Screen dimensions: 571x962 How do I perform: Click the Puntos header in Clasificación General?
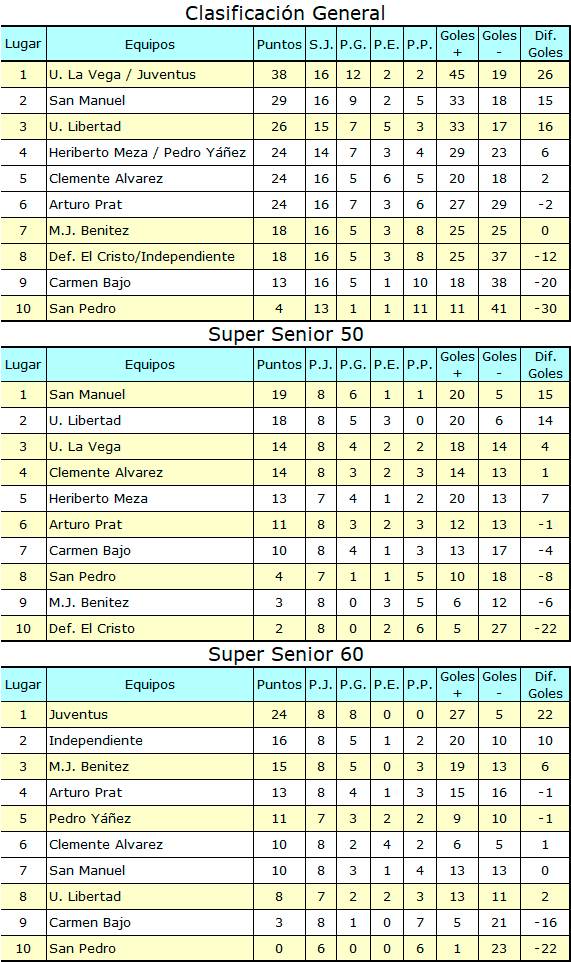click(279, 44)
